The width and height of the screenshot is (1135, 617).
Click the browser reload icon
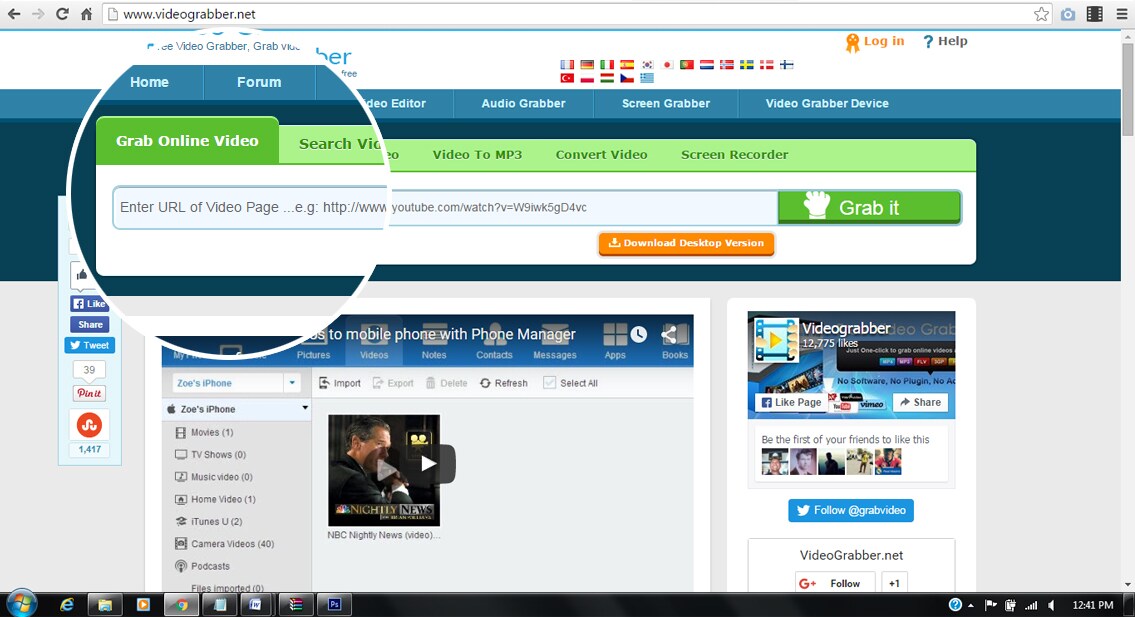pyautogui.click(x=62, y=14)
